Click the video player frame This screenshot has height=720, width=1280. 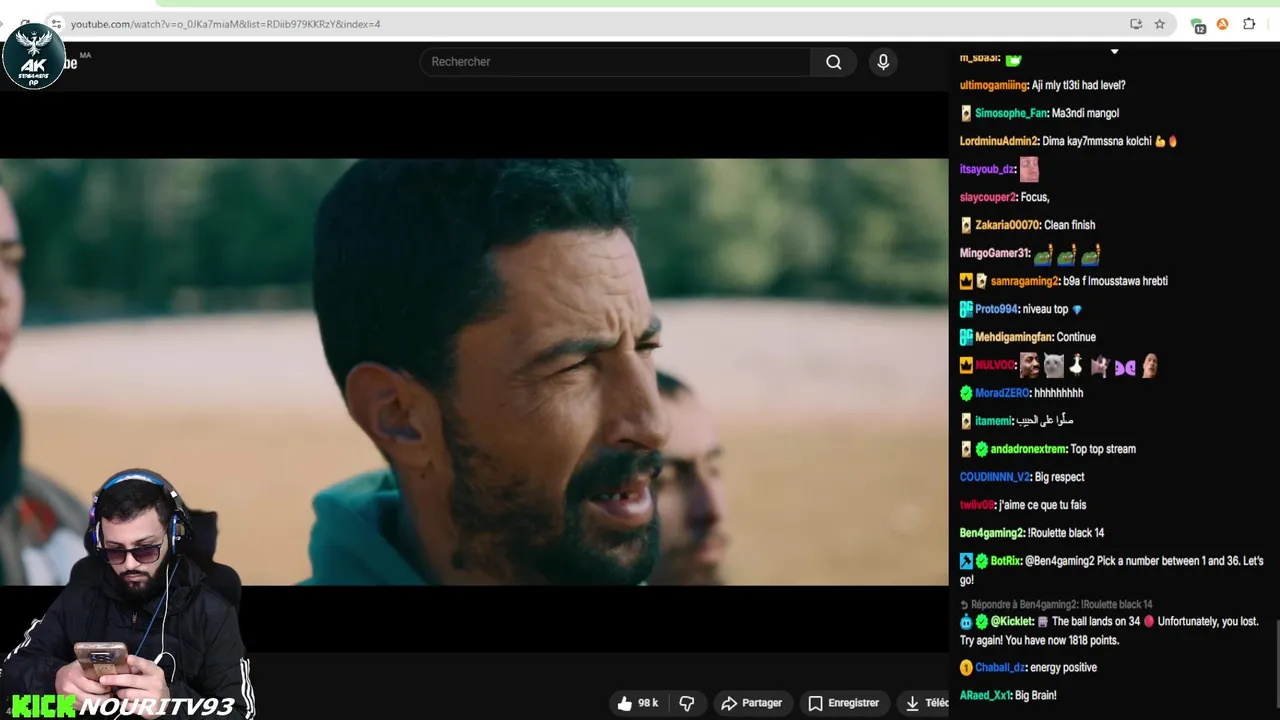474,371
